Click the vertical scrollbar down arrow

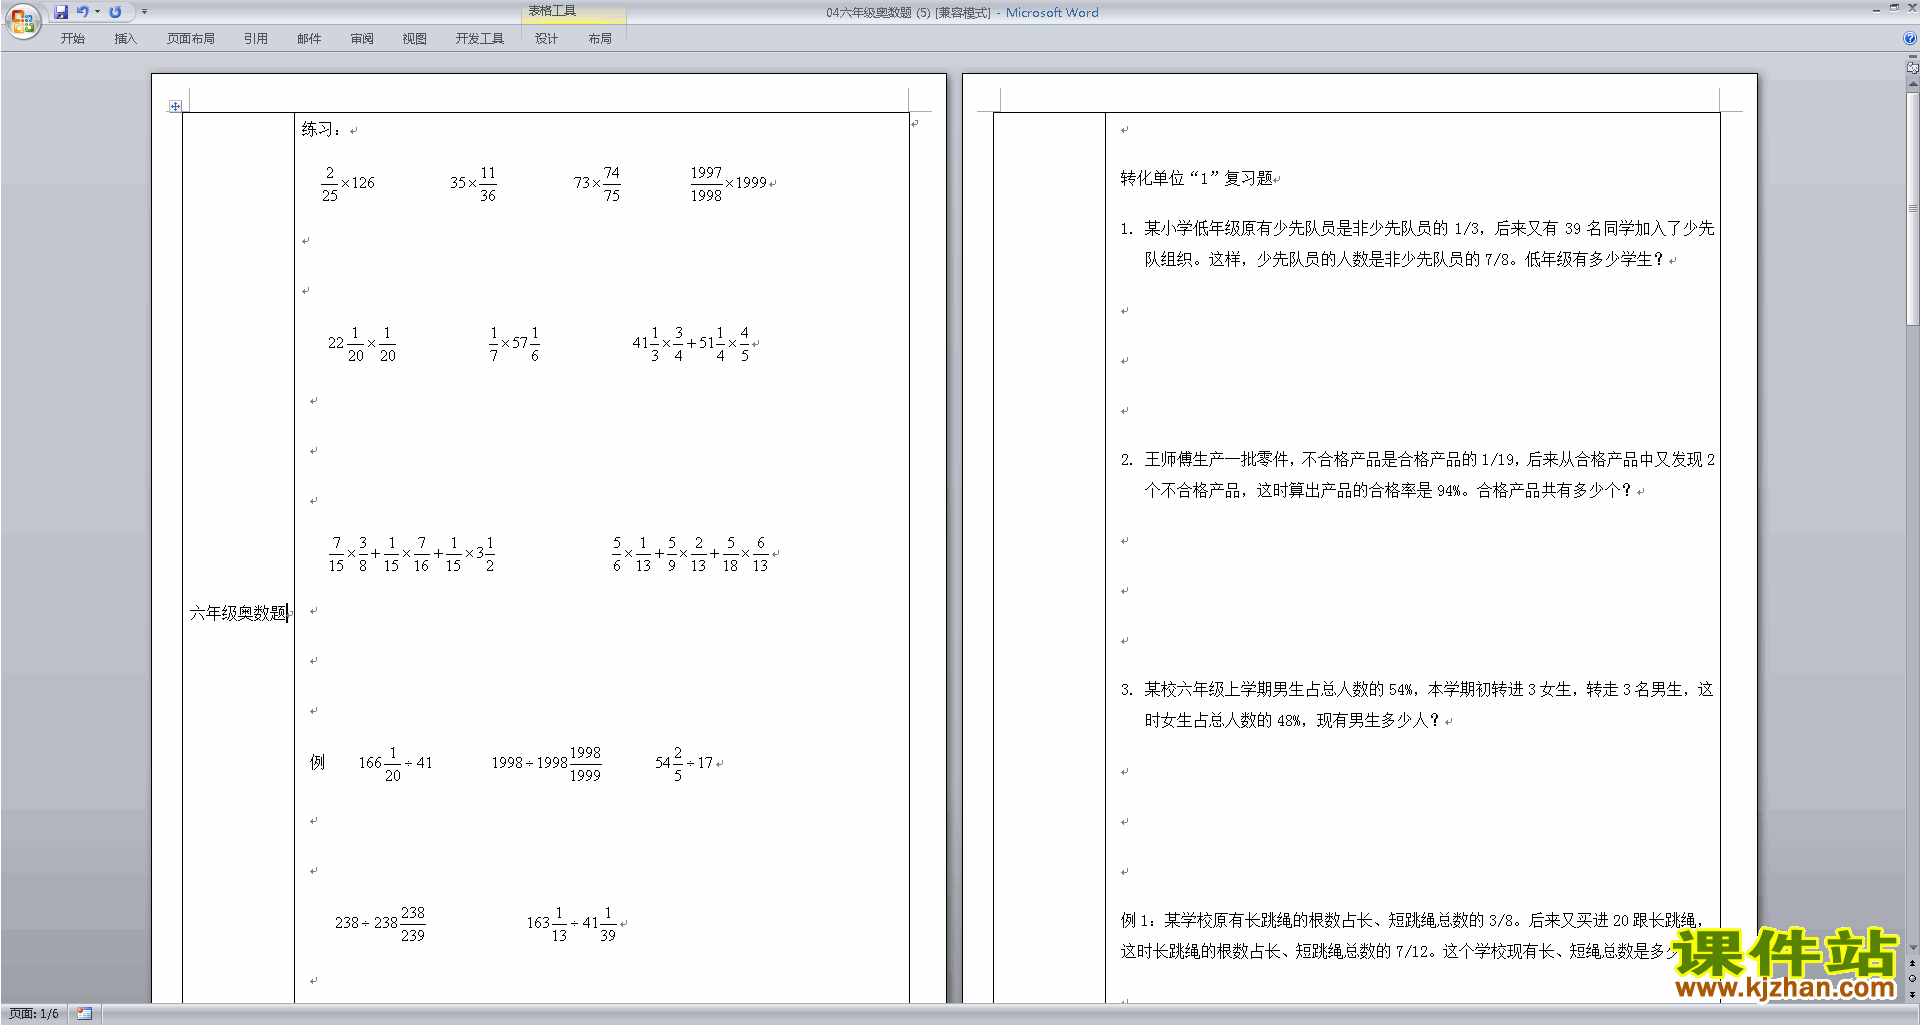coord(1913,947)
